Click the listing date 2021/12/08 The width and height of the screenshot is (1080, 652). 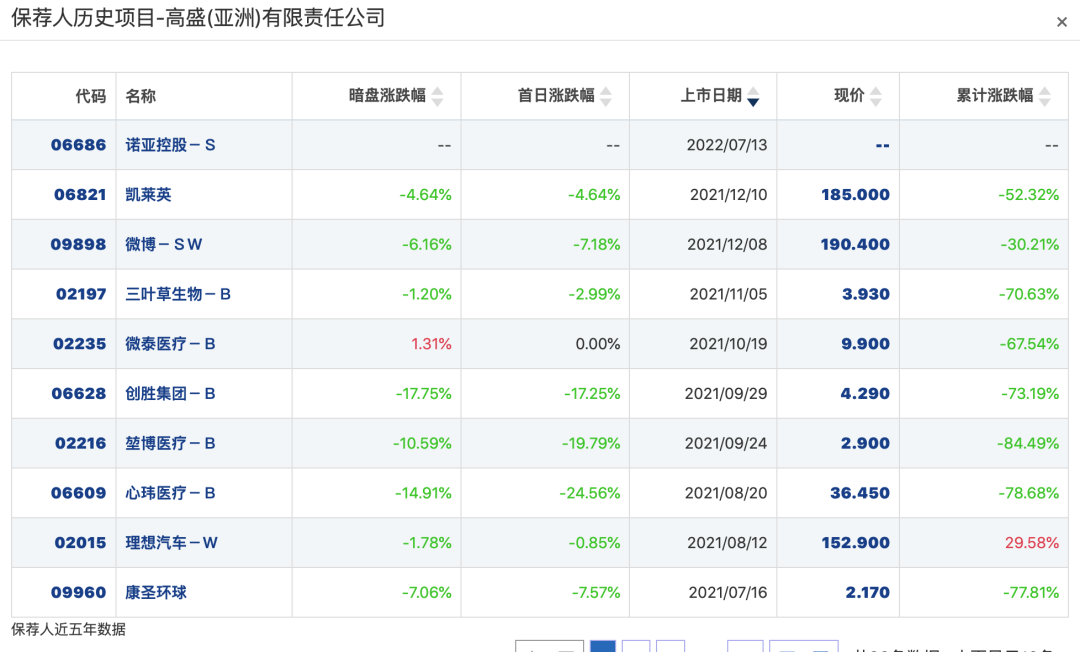point(727,244)
